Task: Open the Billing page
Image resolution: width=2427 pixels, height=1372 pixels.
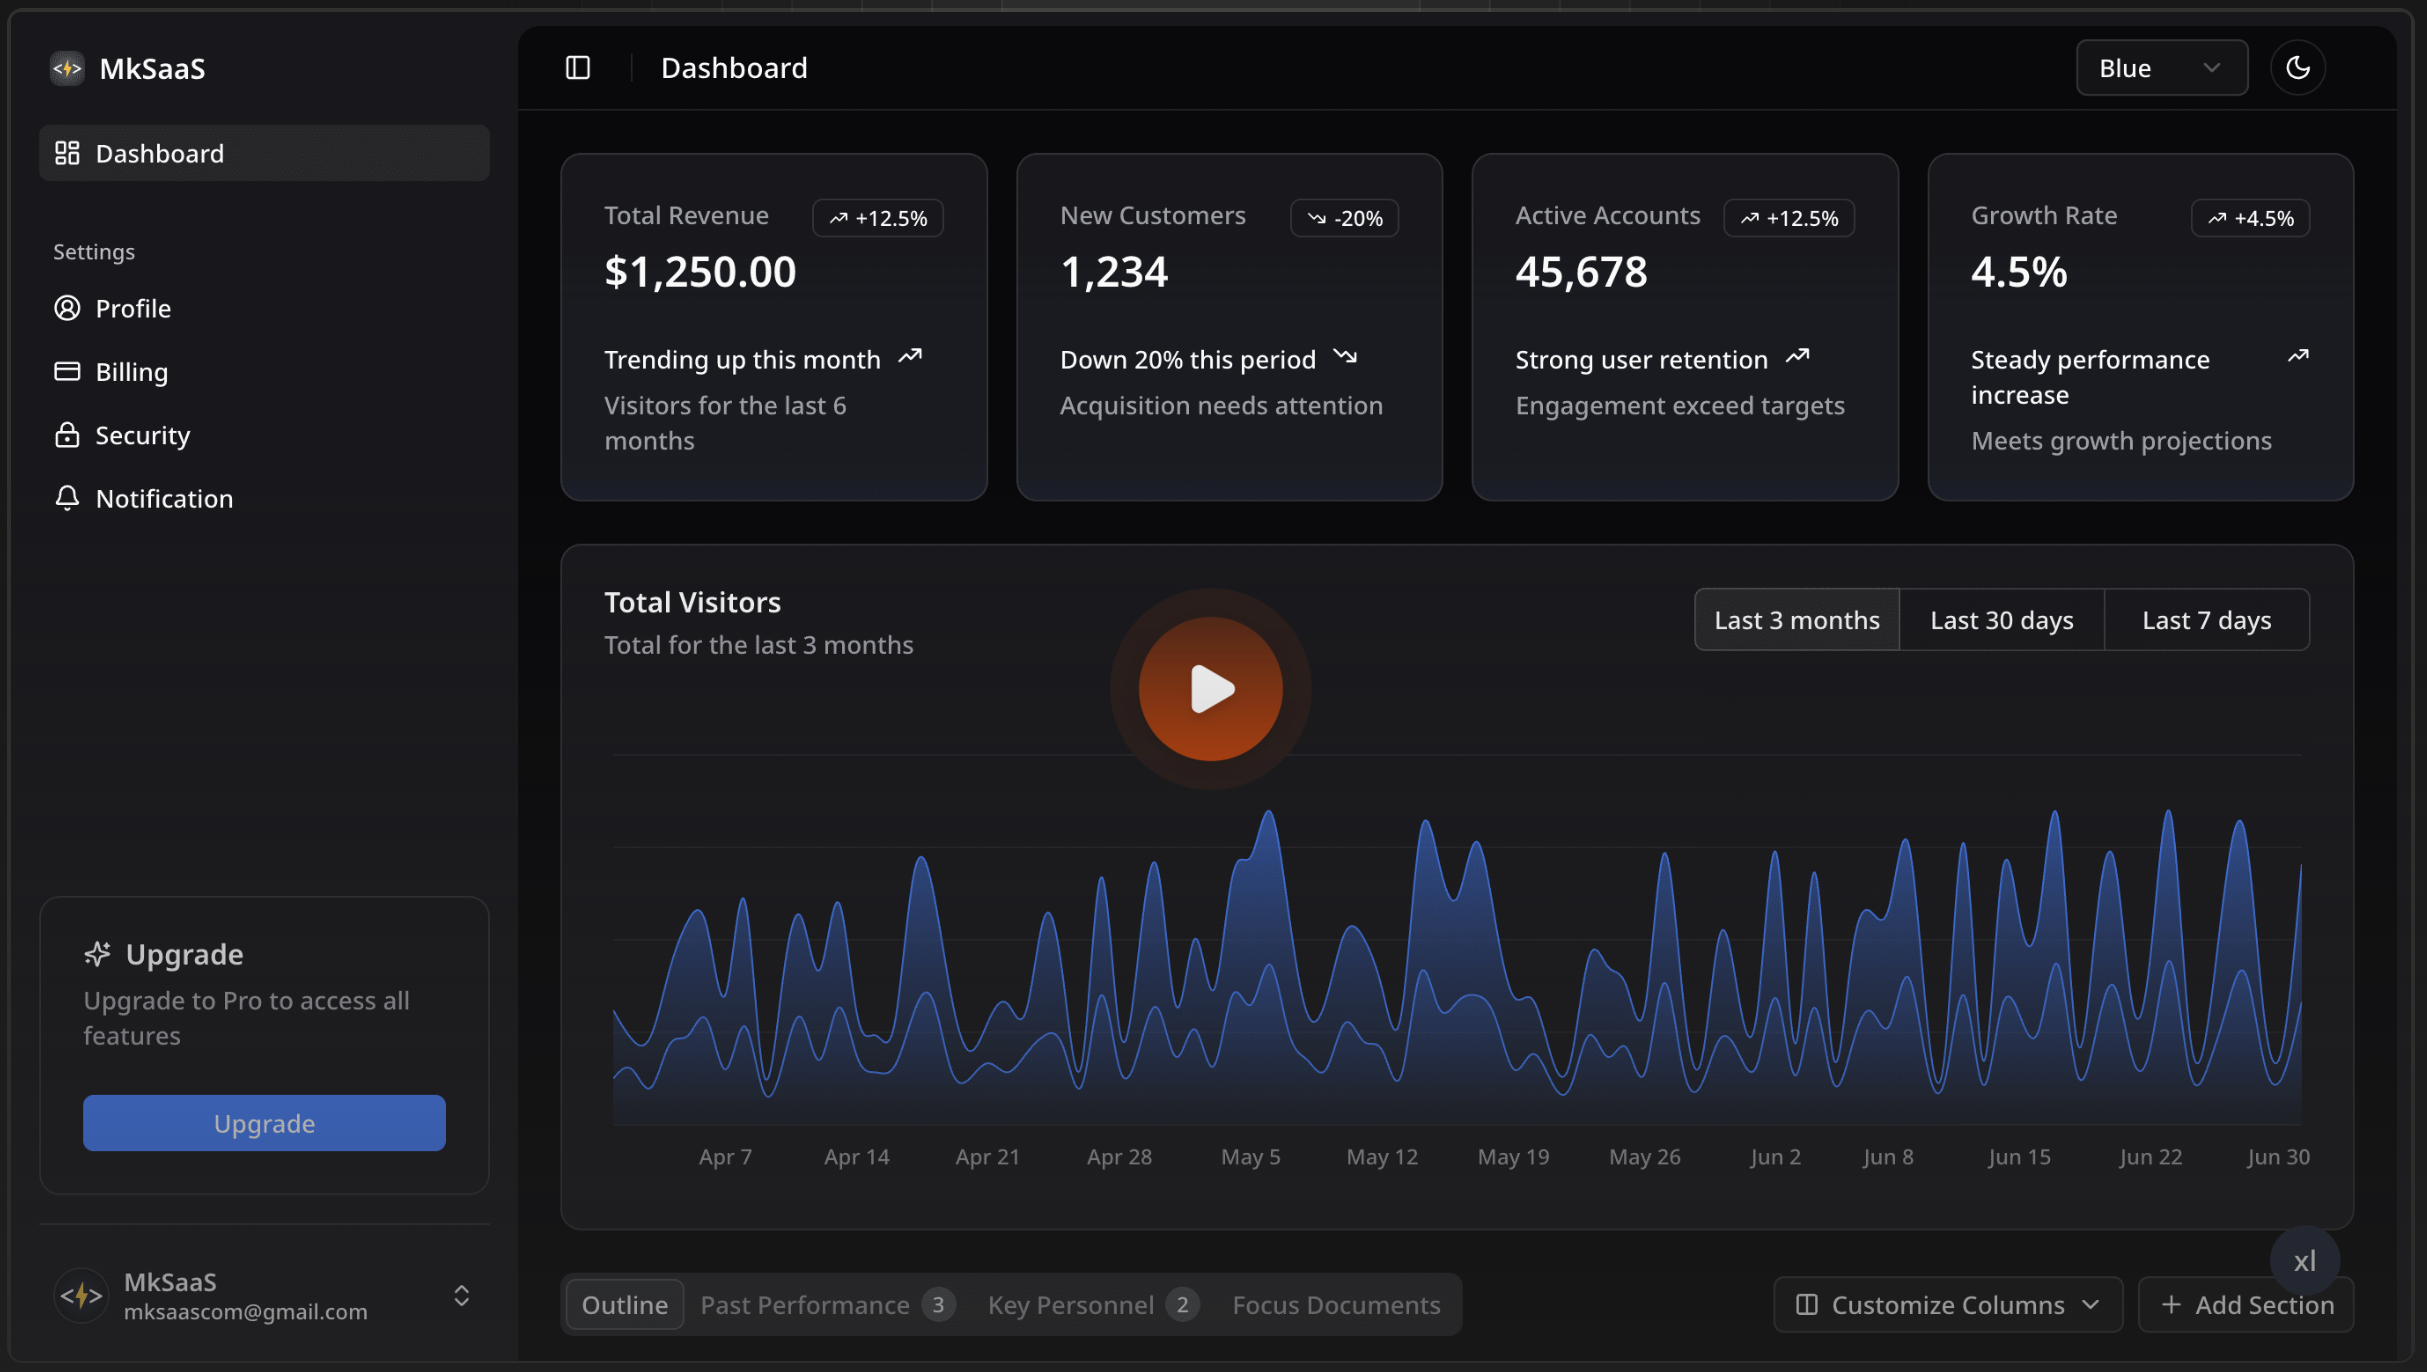Action: pyautogui.click(x=131, y=372)
